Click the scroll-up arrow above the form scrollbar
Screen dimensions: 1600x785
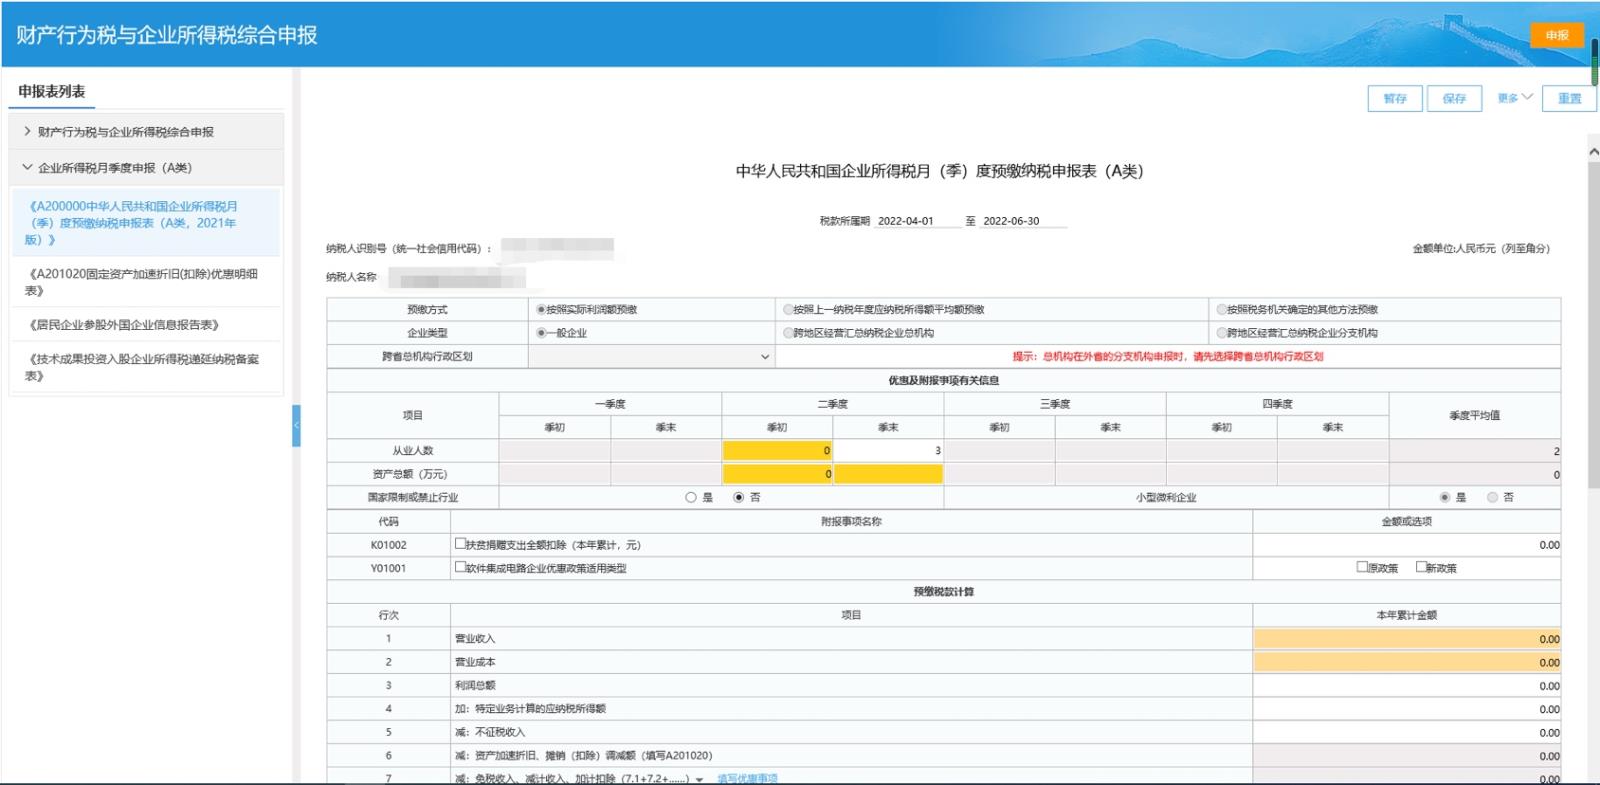[x=1593, y=151]
